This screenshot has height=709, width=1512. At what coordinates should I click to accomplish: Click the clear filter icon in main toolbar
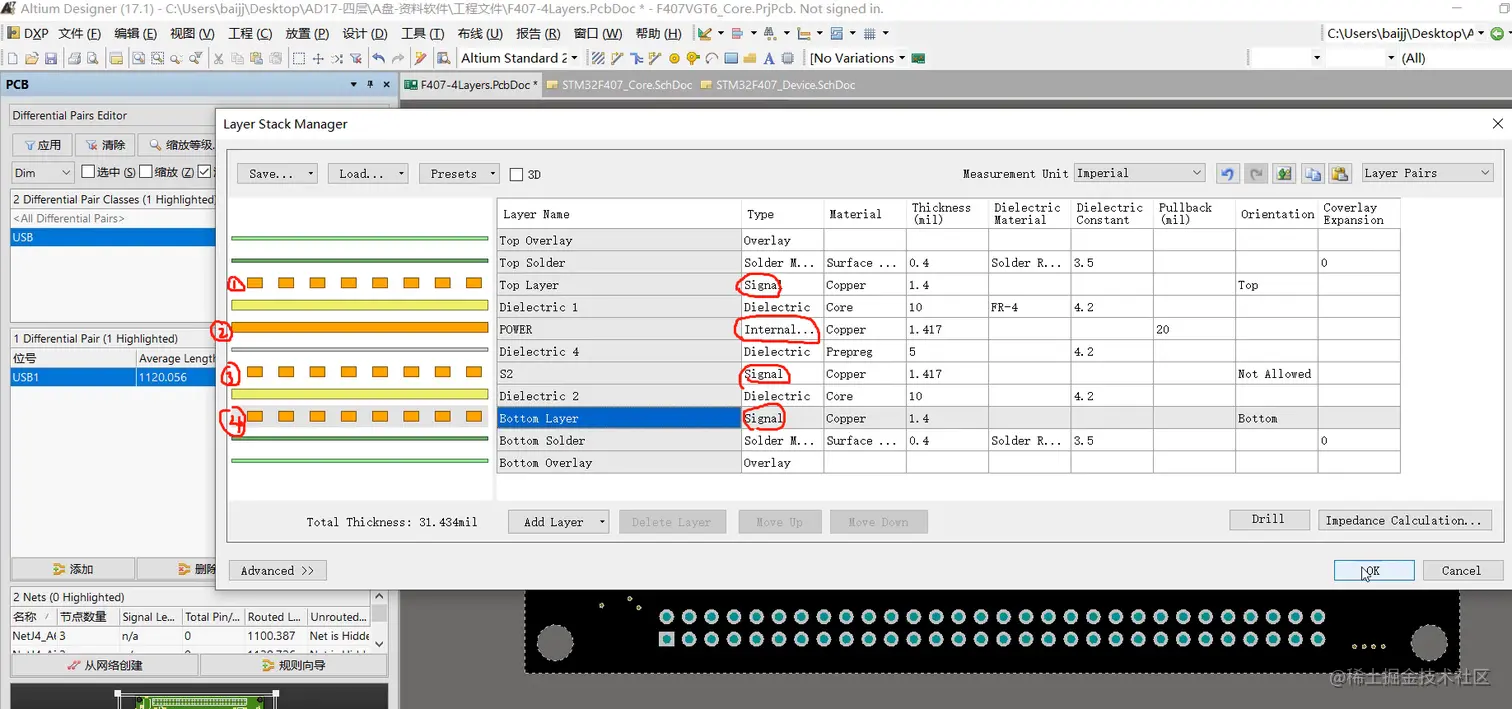tap(356, 58)
